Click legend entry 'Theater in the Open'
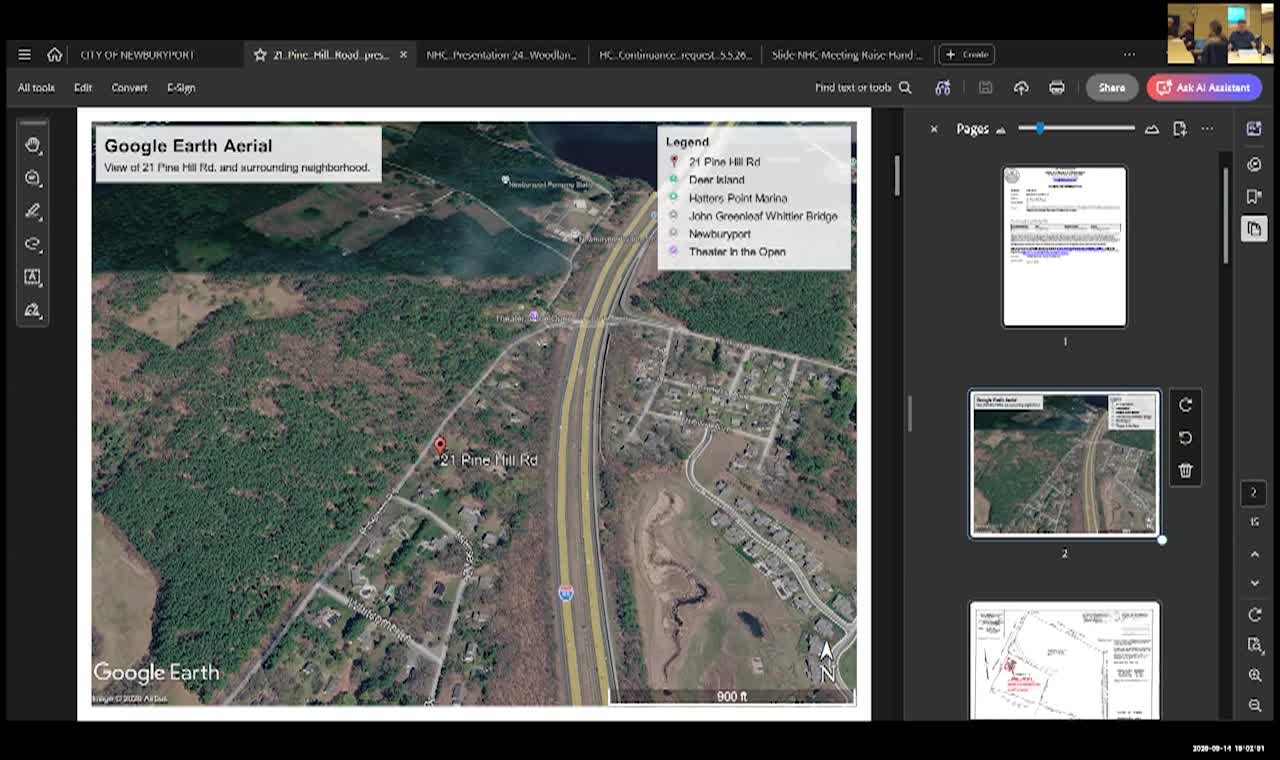Screen dimensions: 1280x760 click(x=737, y=252)
